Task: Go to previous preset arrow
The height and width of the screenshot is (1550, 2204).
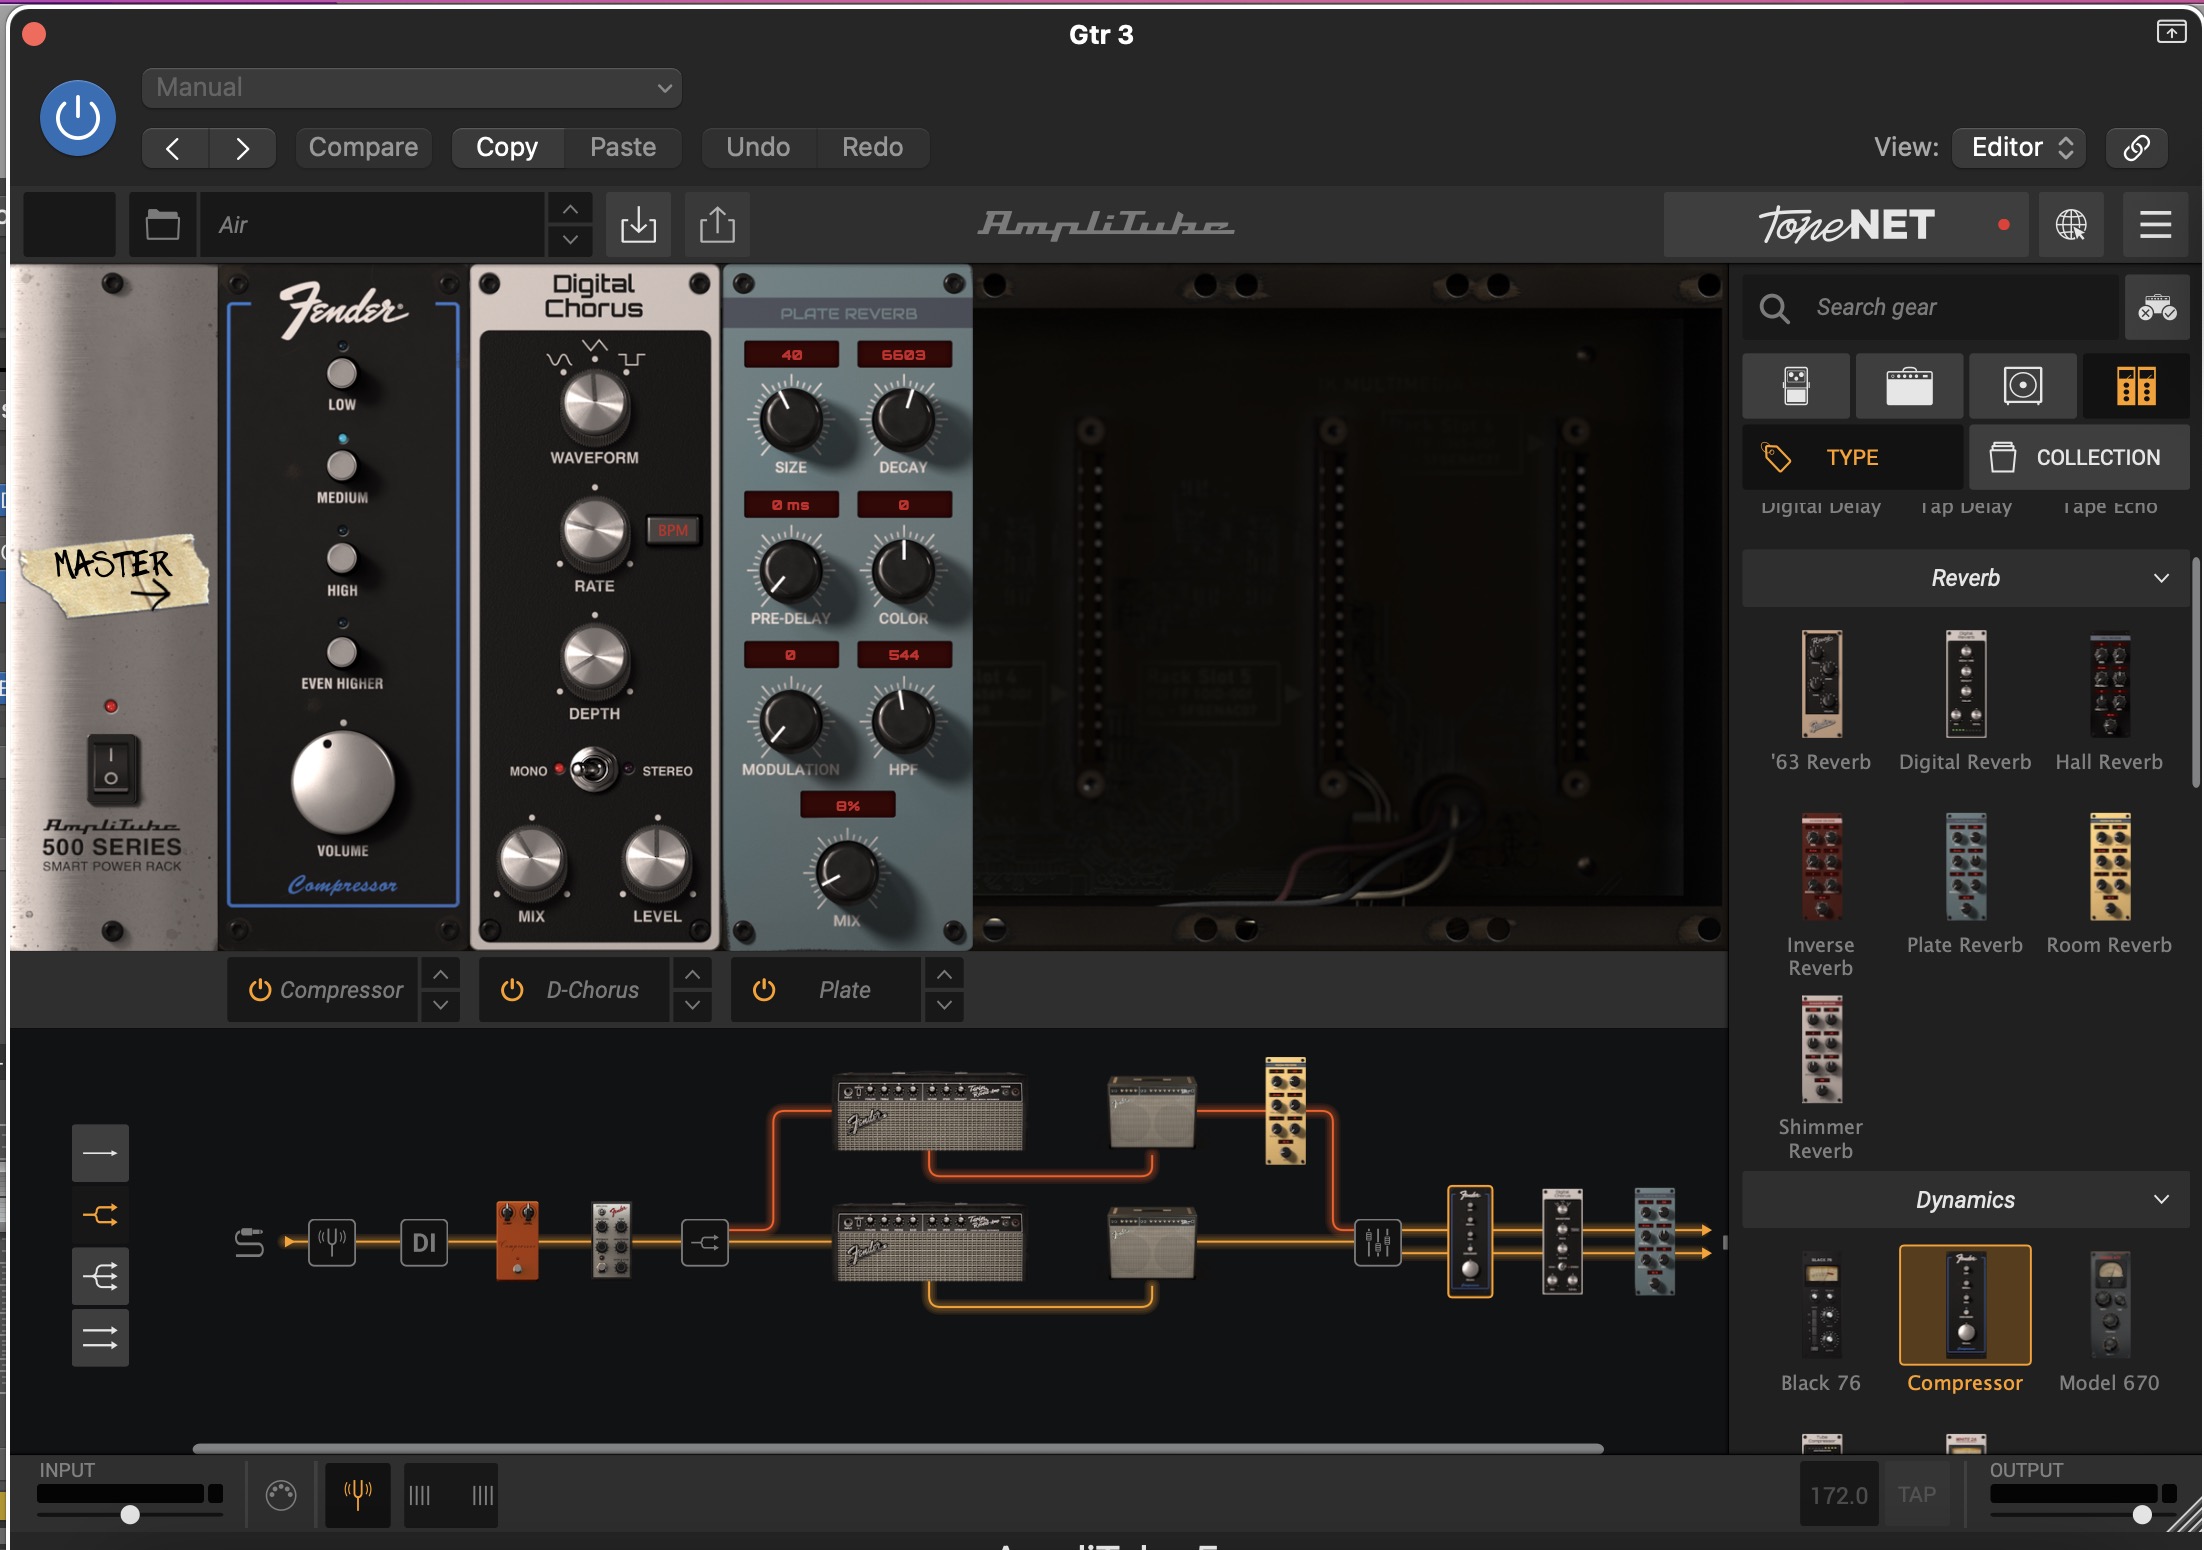Action: [x=174, y=148]
